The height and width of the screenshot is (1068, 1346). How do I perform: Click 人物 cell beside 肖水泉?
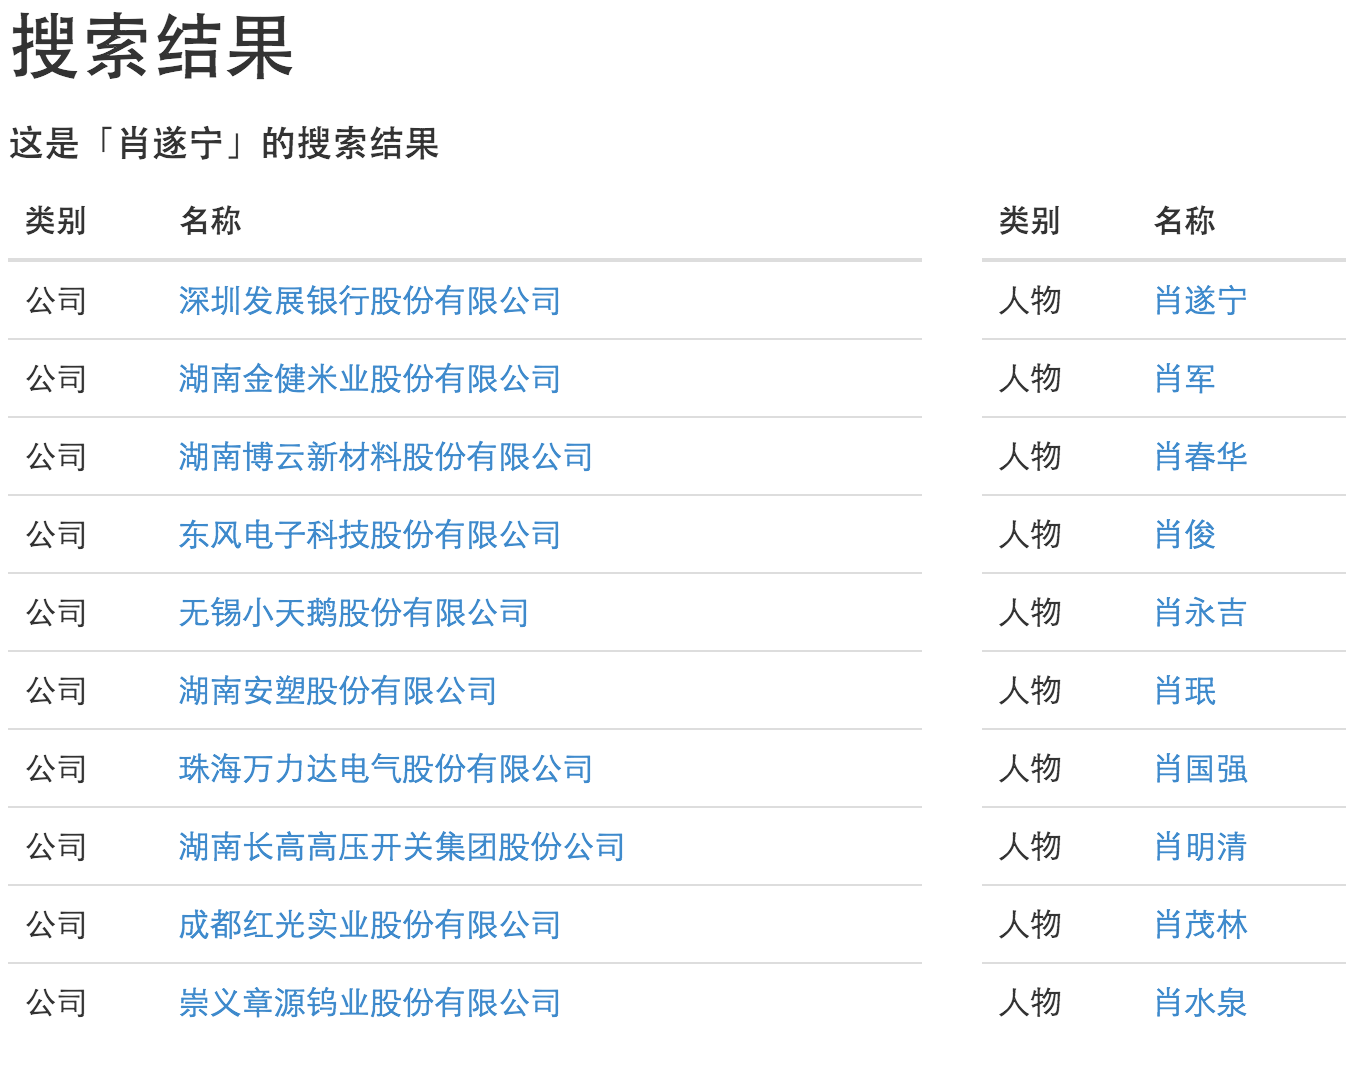click(1029, 1003)
